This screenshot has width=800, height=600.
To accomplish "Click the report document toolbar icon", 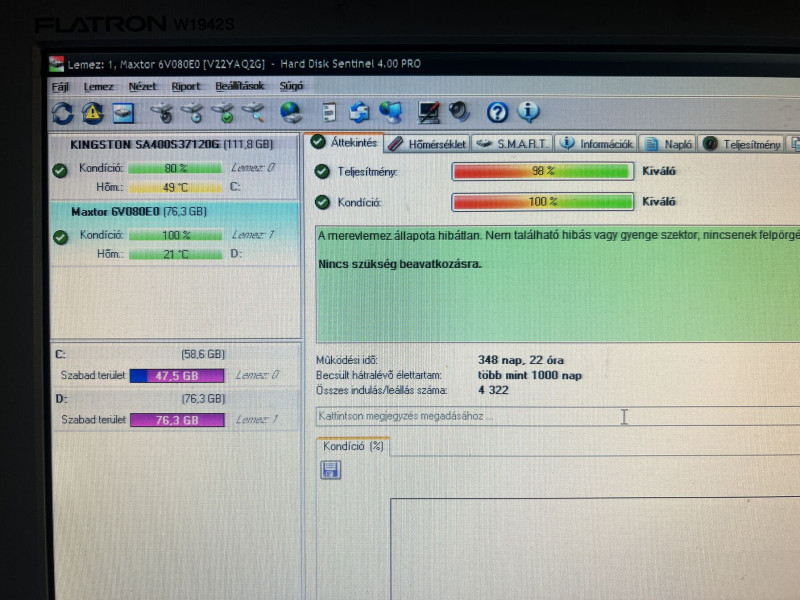I will click(329, 112).
